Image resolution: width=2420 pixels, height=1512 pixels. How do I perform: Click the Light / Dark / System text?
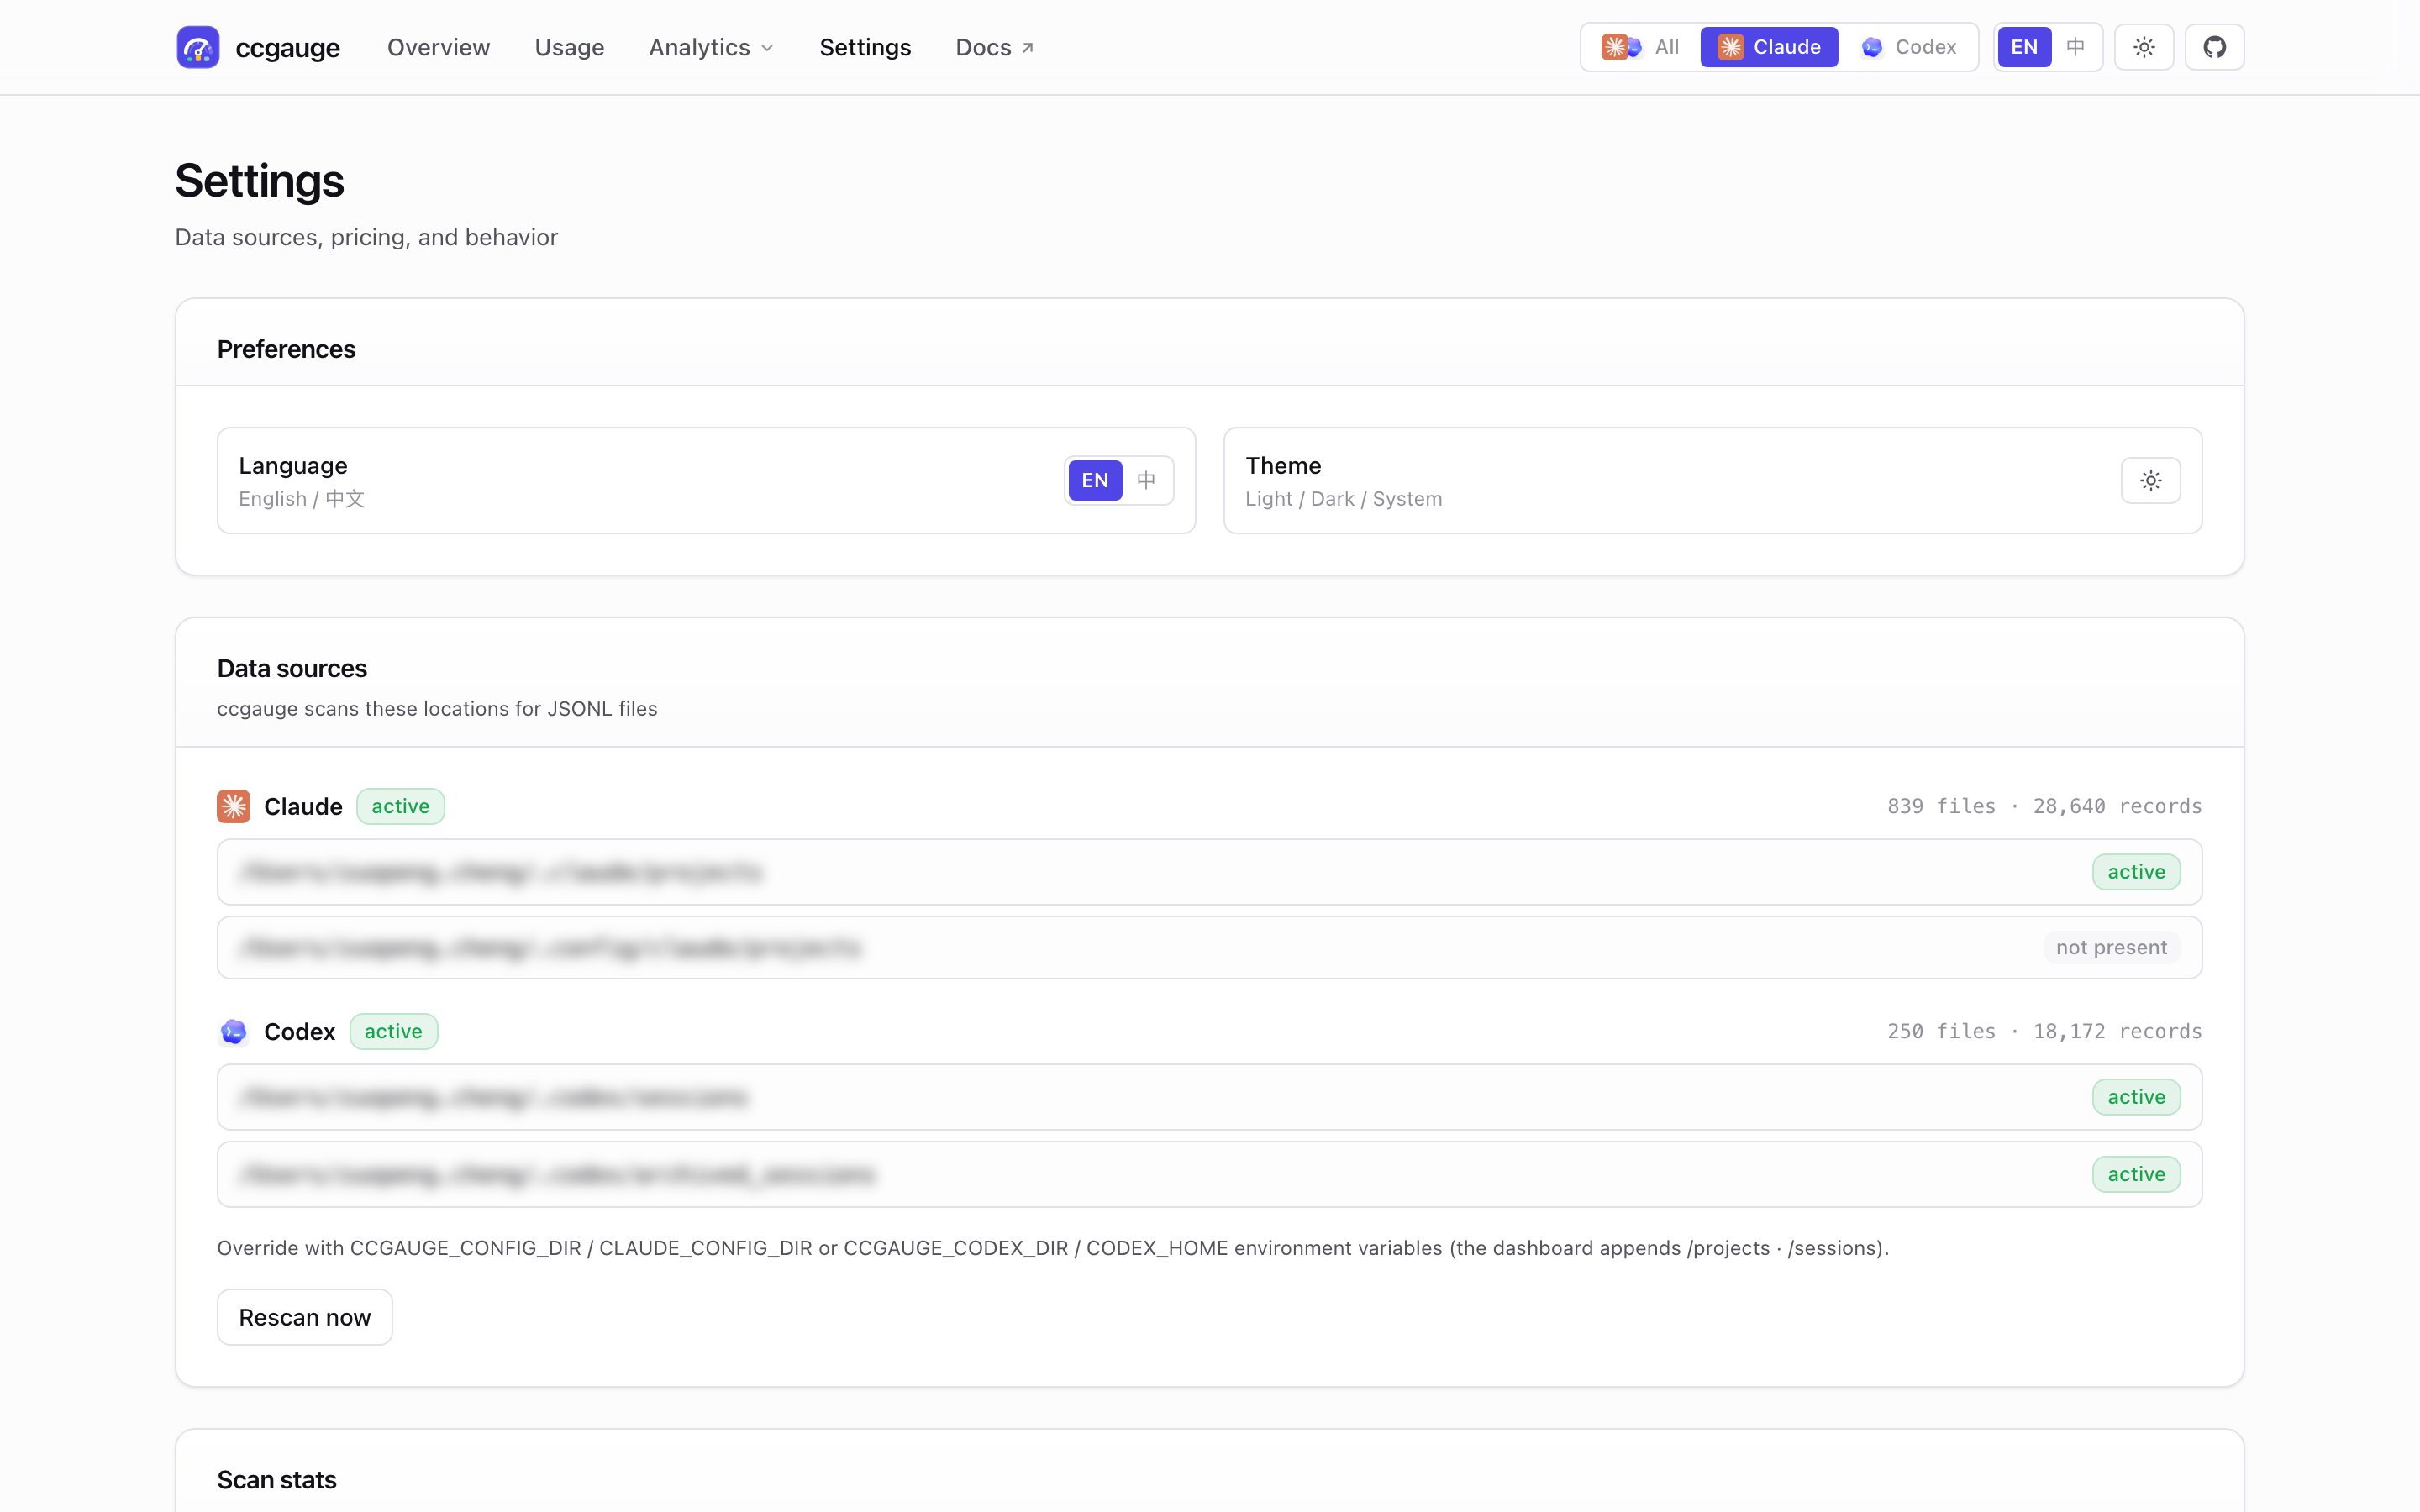coord(1343,499)
